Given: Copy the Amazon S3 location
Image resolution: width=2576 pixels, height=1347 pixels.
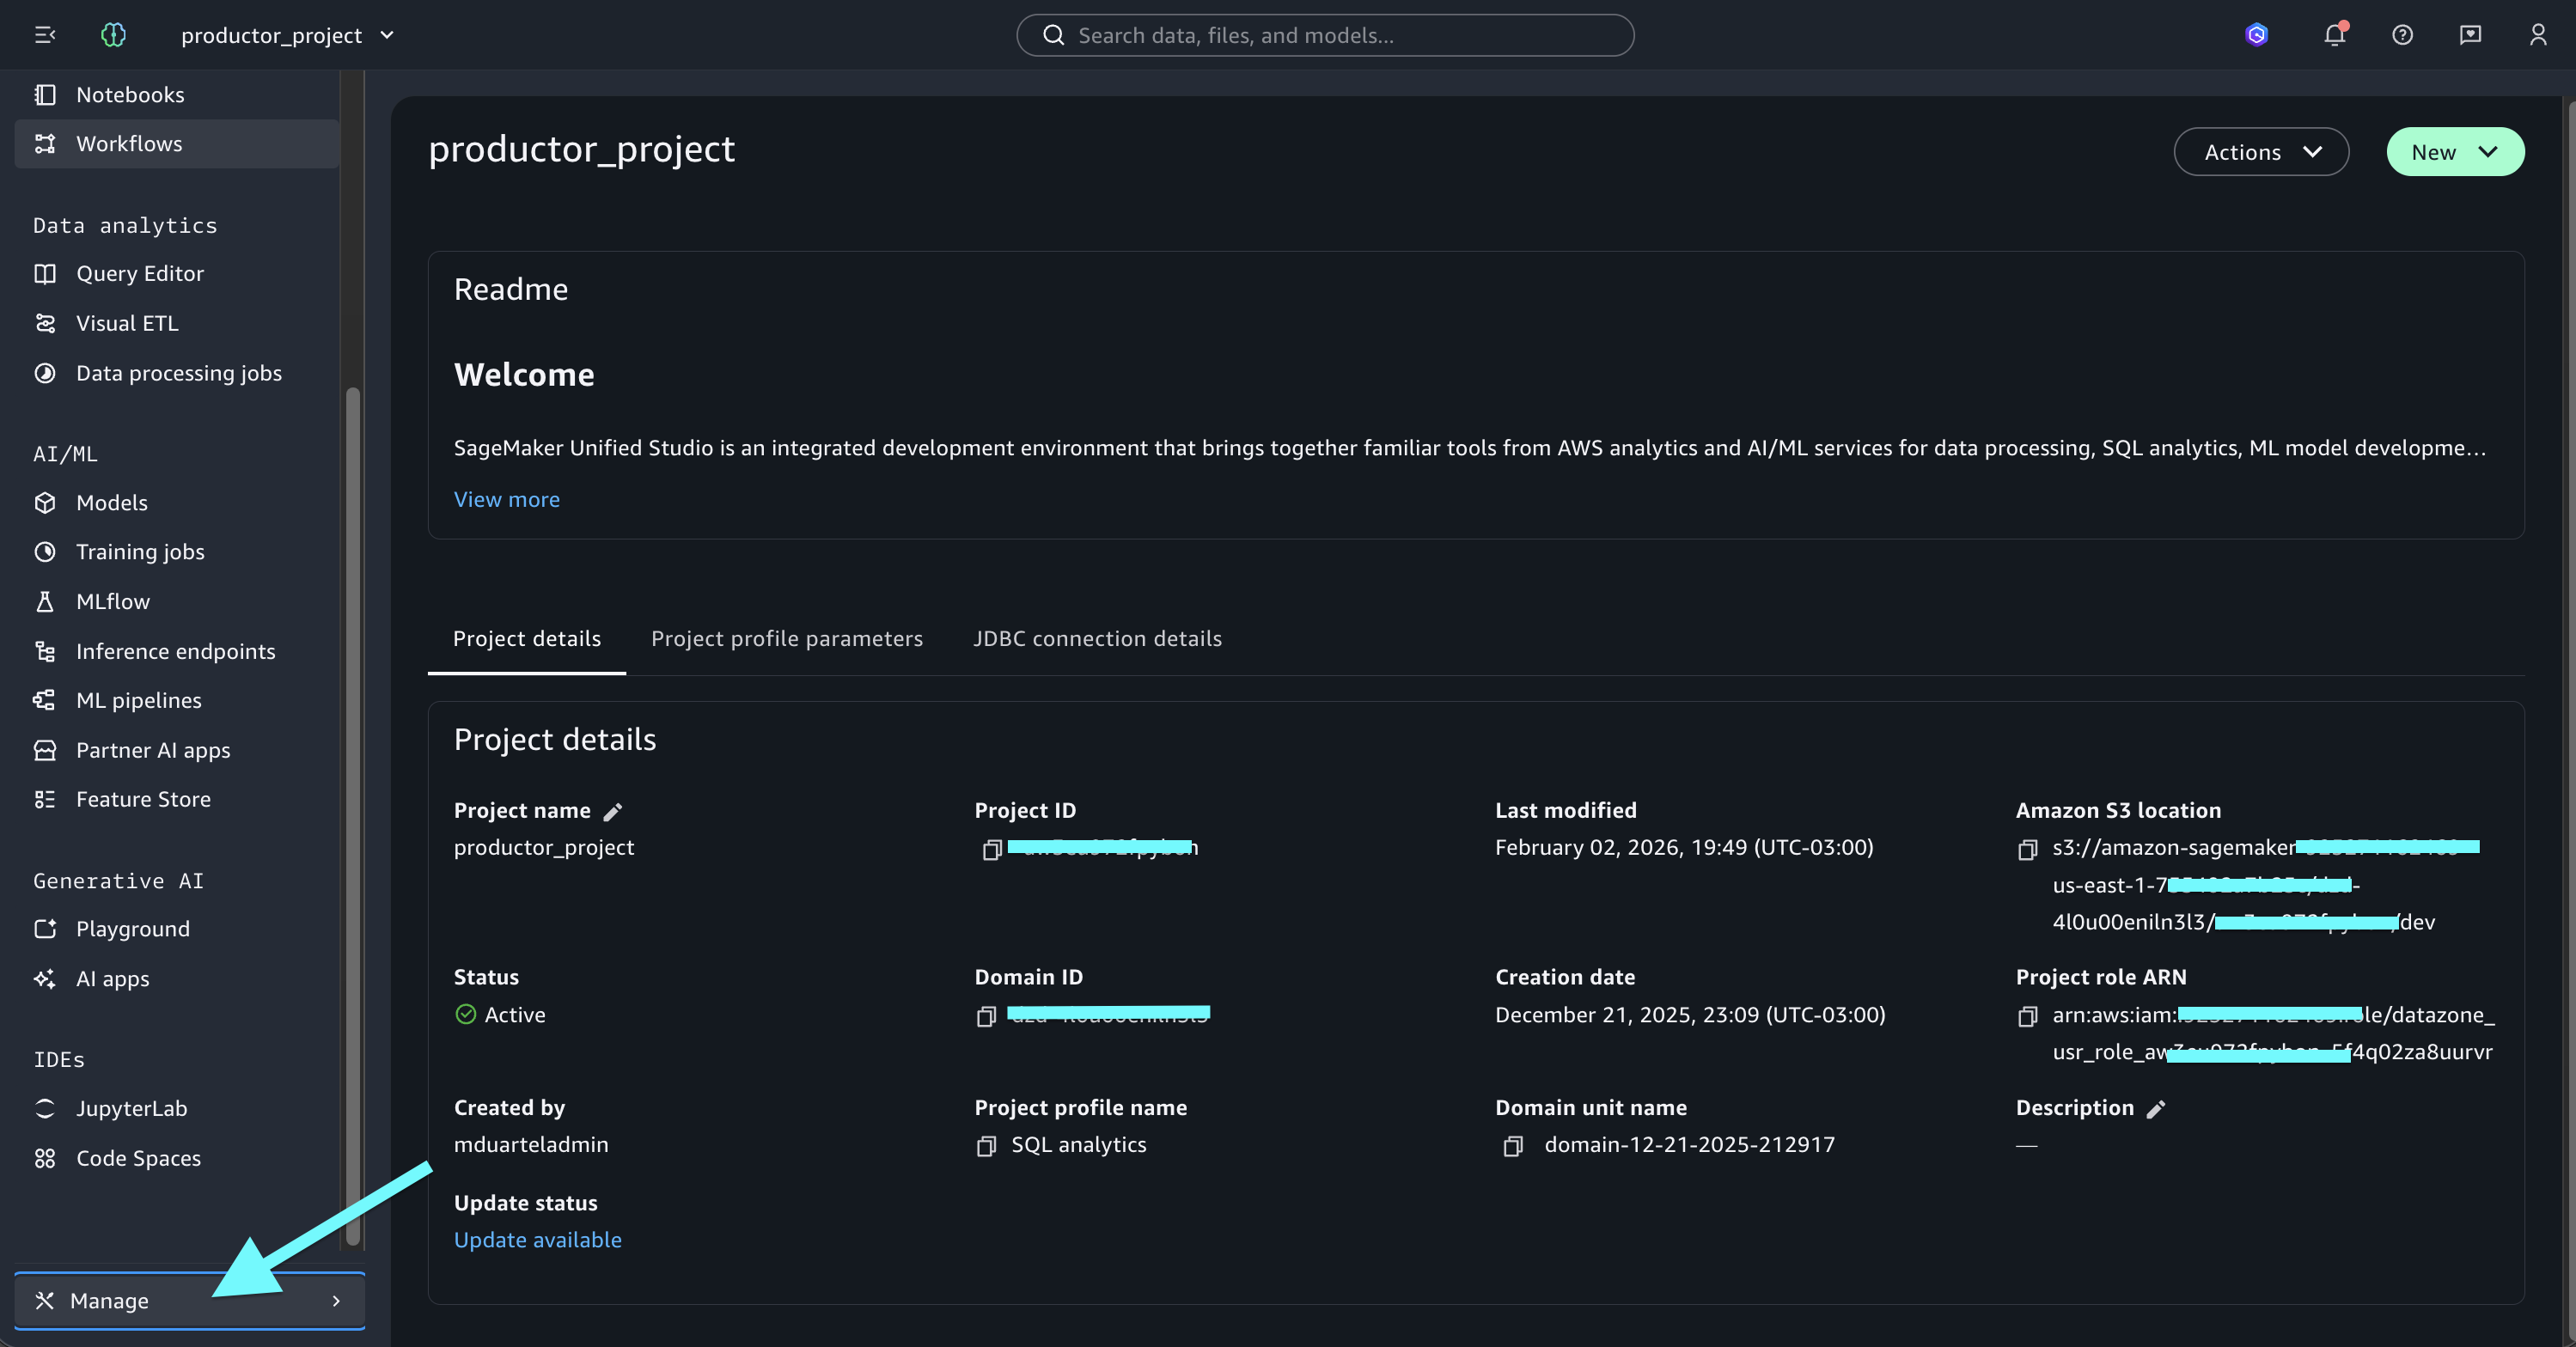Looking at the screenshot, I should click(2027, 849).
